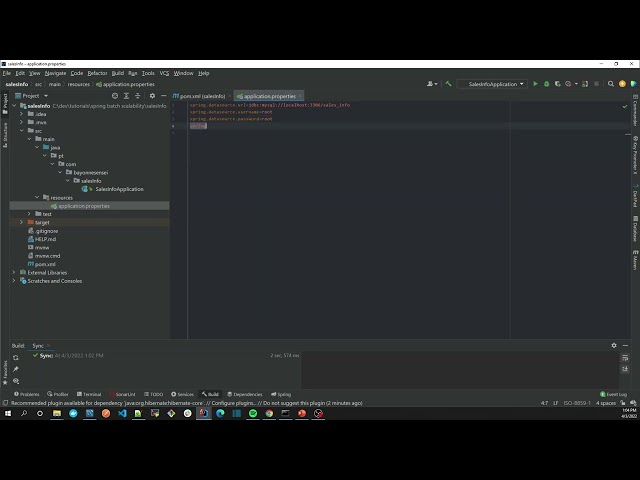Open the SalesInfoApplication run configuration dropdown
Viewport: 640px width, 480px height.
[492, 84]
